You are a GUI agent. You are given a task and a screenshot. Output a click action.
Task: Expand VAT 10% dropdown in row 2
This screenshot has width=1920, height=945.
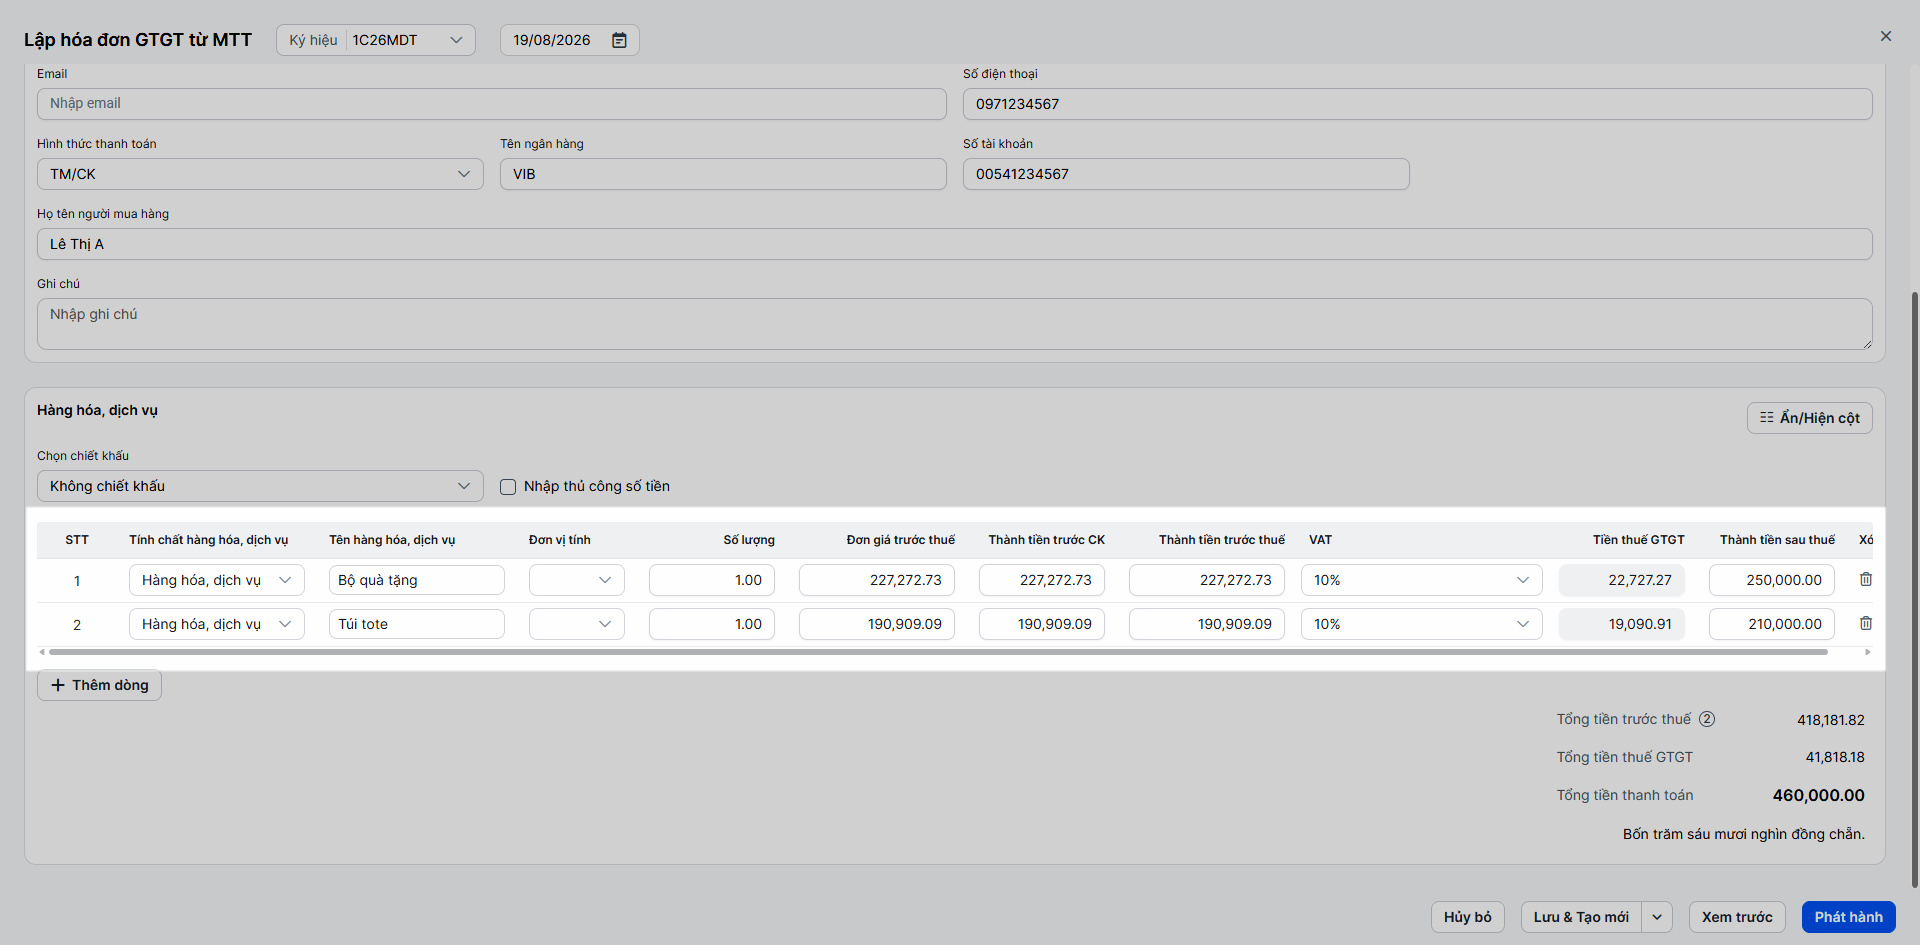click(x=1421, y=624)
